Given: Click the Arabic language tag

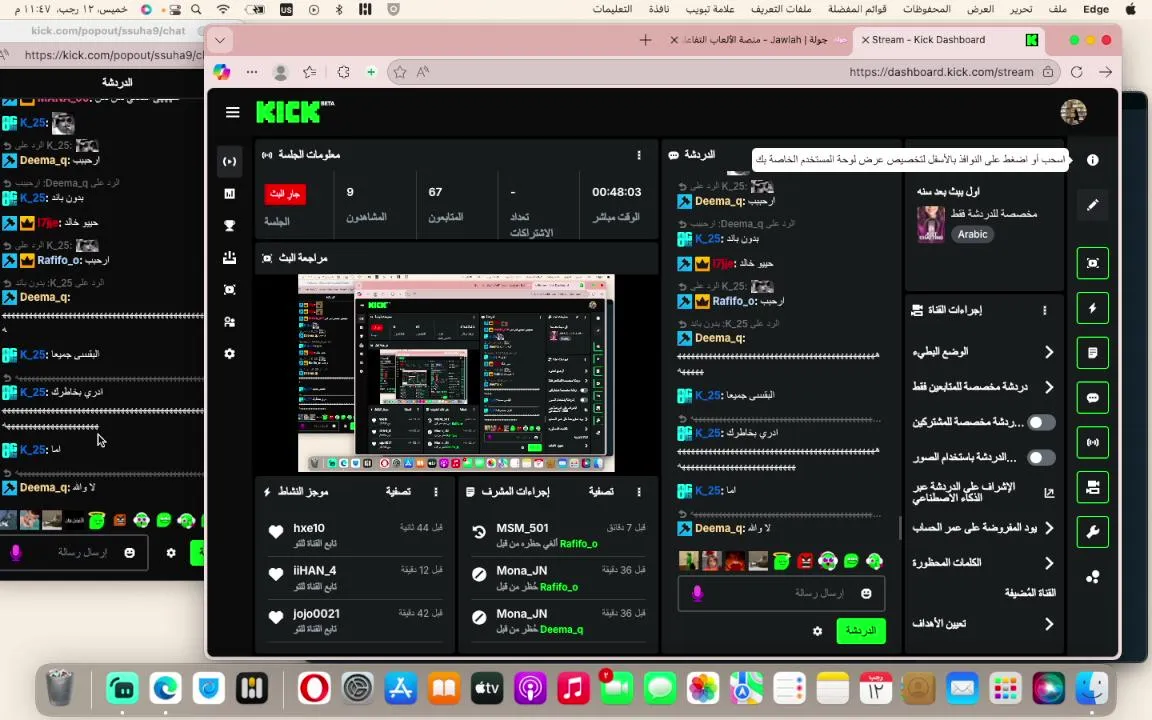Looking at the screenshot, I should pyautogui.click(x=972, y=234).
